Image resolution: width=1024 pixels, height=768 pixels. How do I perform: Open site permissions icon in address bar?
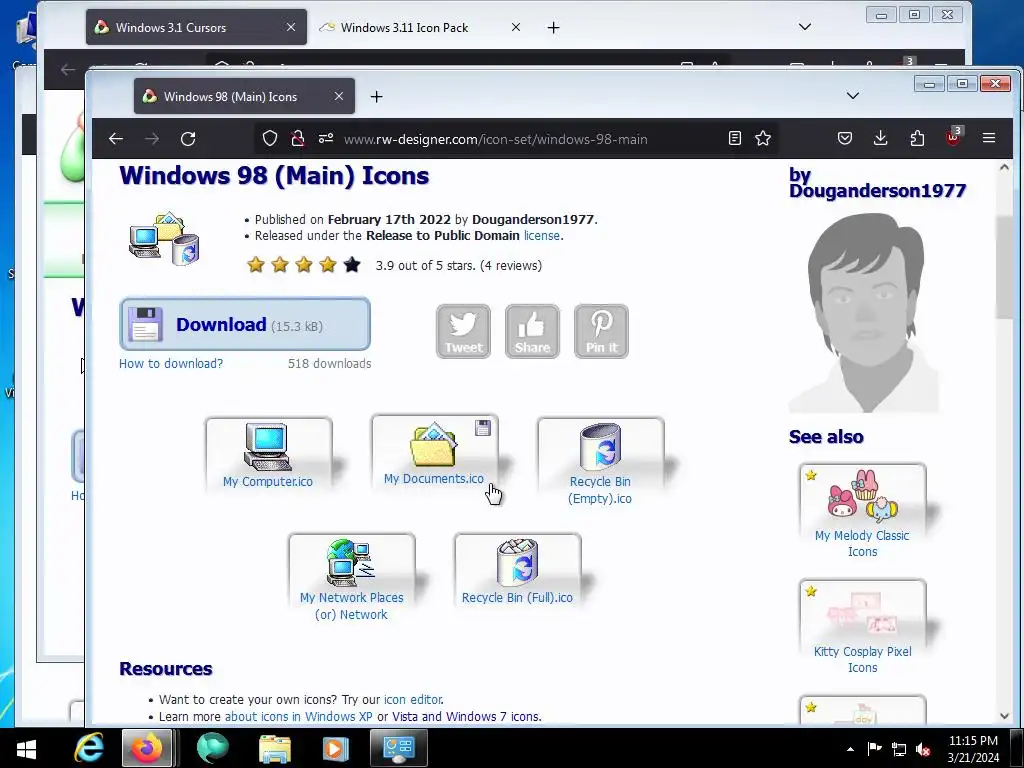point(326,138)
